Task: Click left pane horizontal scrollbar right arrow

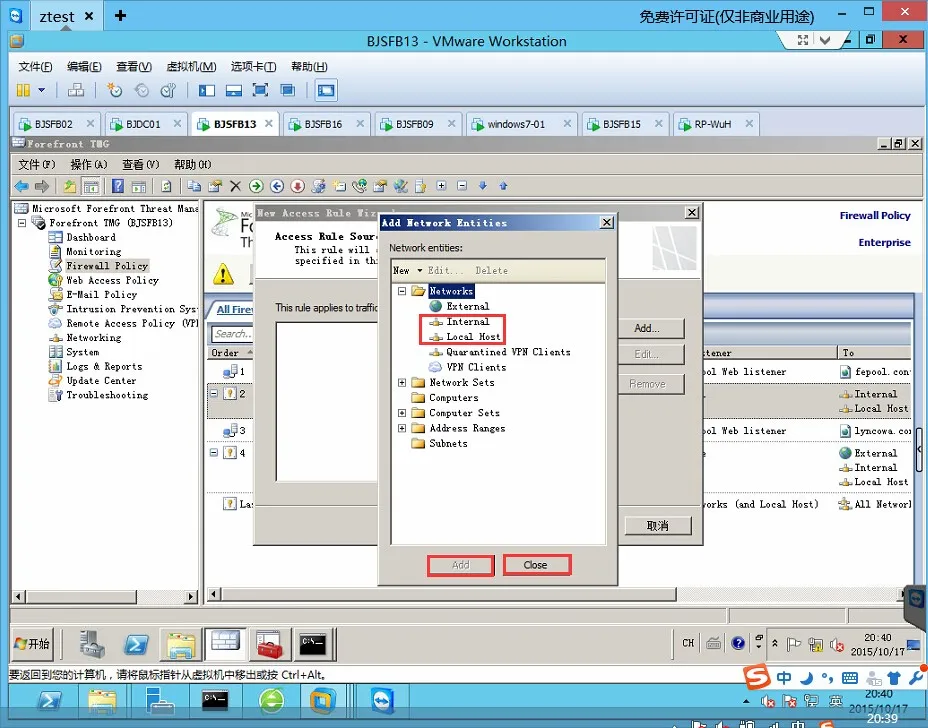Action: tap(191, 597)
